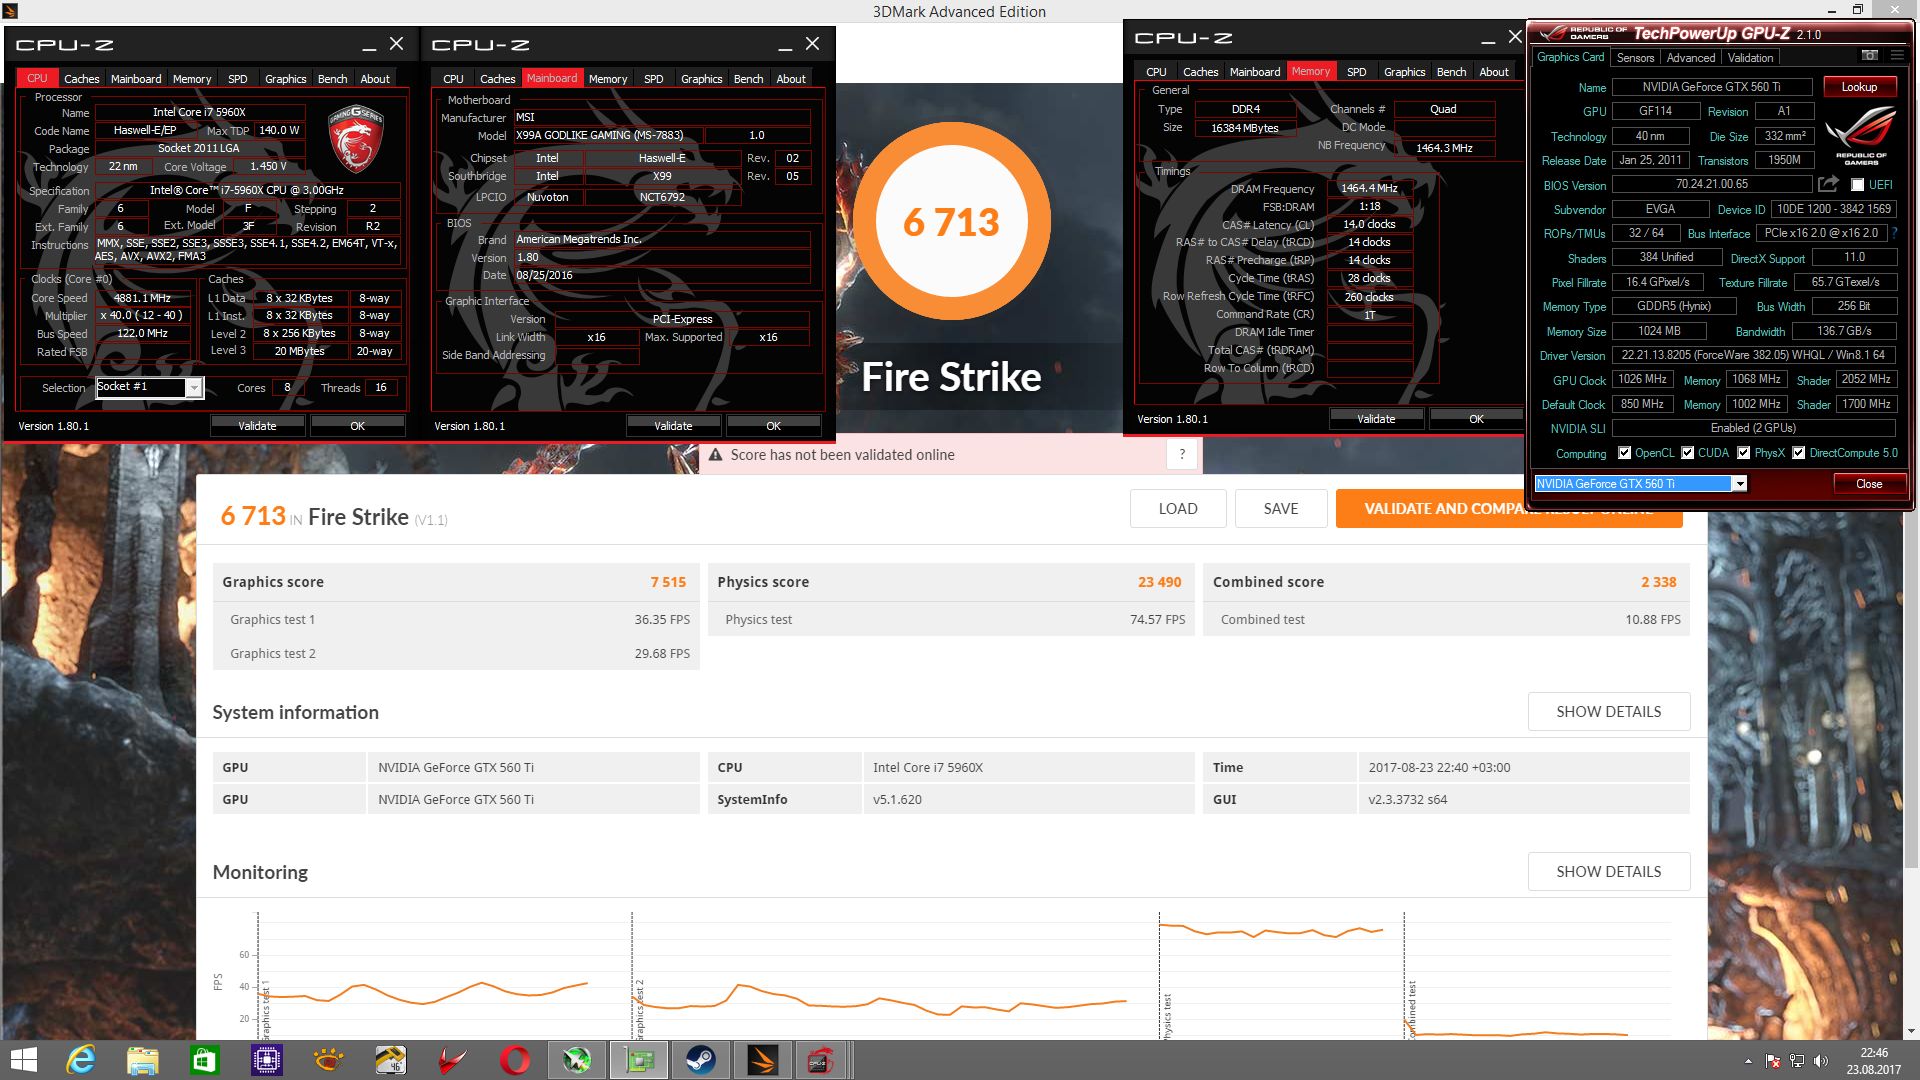Viewport: 1920px width, 1080px height.
Task: Click the network tray icon
Action: coord(1797,1061)
